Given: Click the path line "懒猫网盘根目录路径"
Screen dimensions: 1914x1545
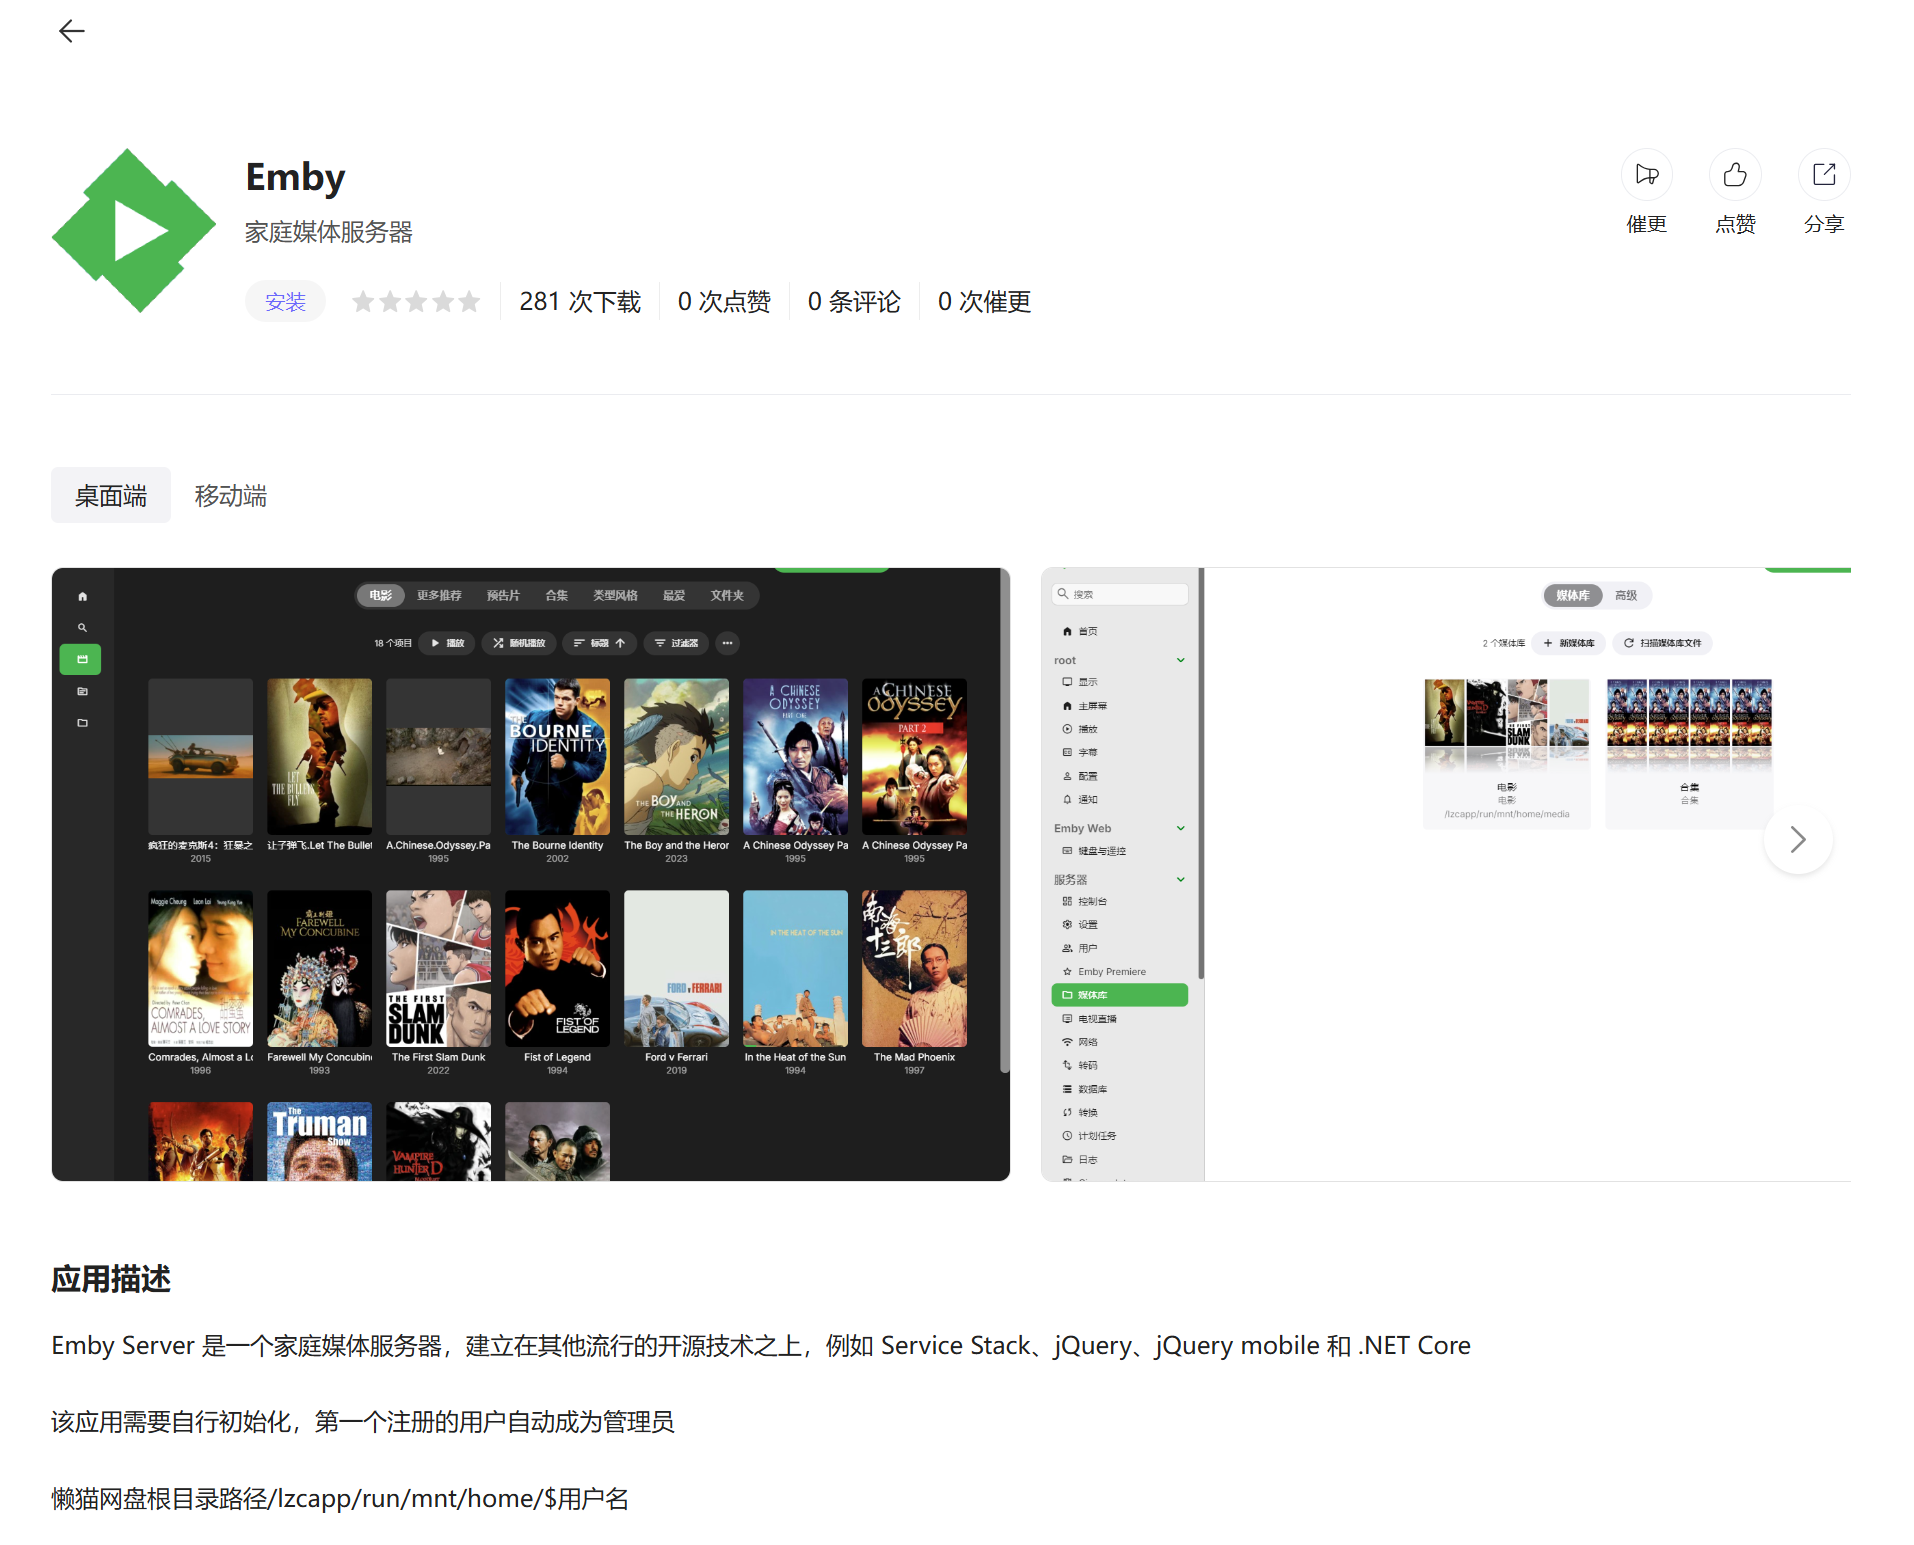Looking at the screenshot, I should coord(340,1499).
